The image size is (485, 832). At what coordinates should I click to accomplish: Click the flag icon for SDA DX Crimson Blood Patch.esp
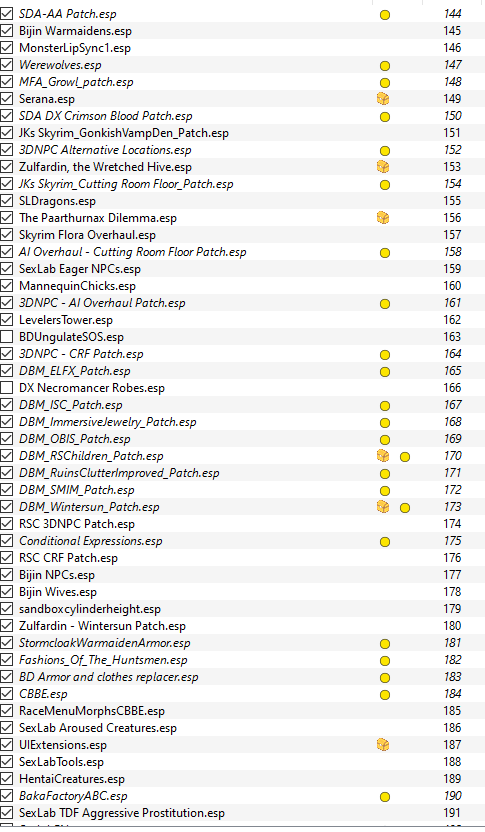click(x=385, y=117)
